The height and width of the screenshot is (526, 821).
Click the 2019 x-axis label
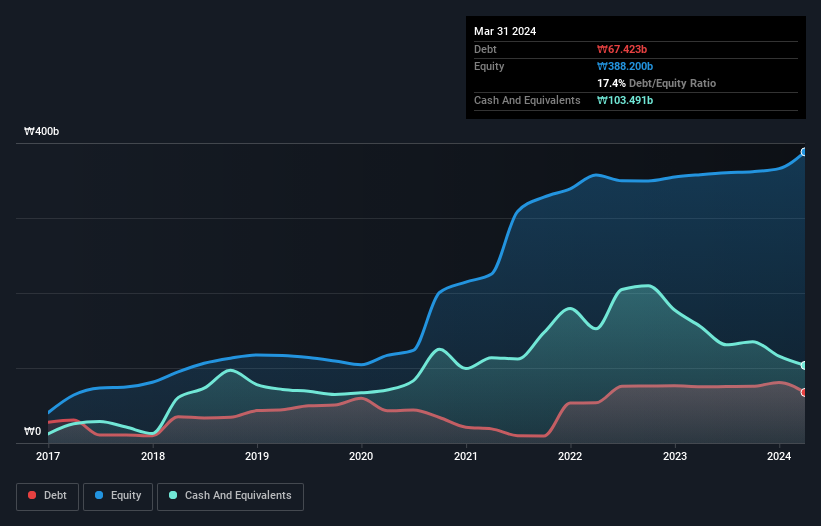pos(257,456)
